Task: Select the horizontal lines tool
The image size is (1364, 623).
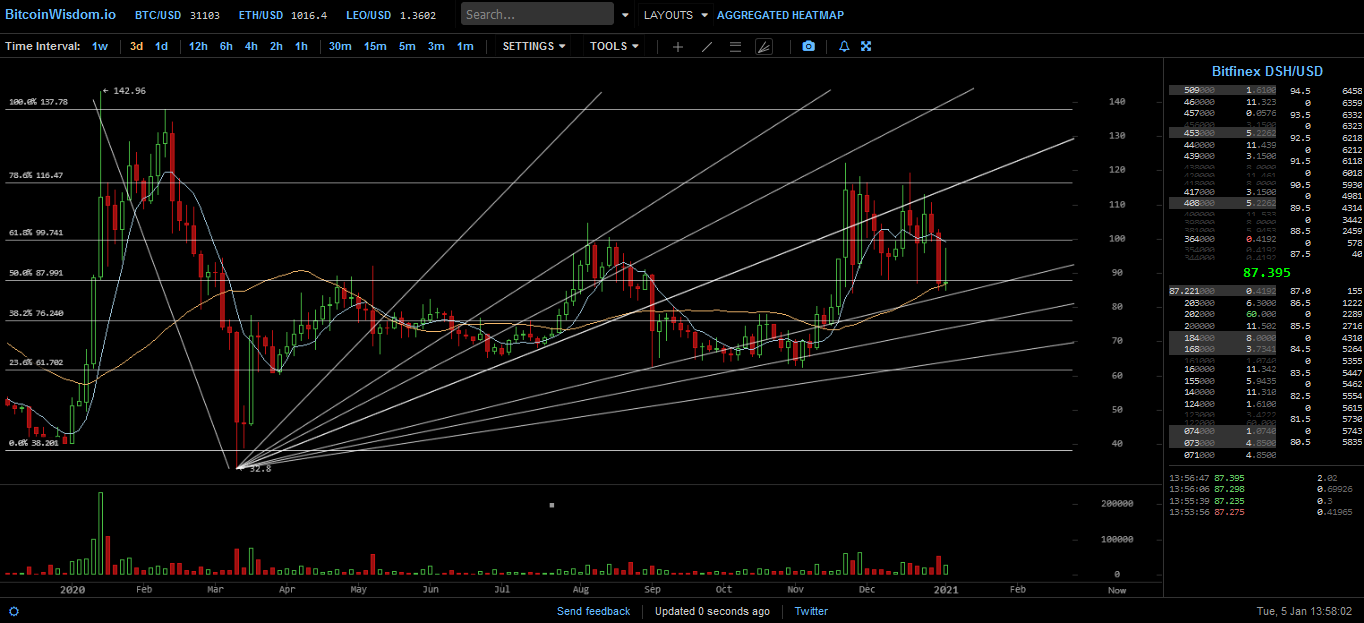Action: (735, 46)
